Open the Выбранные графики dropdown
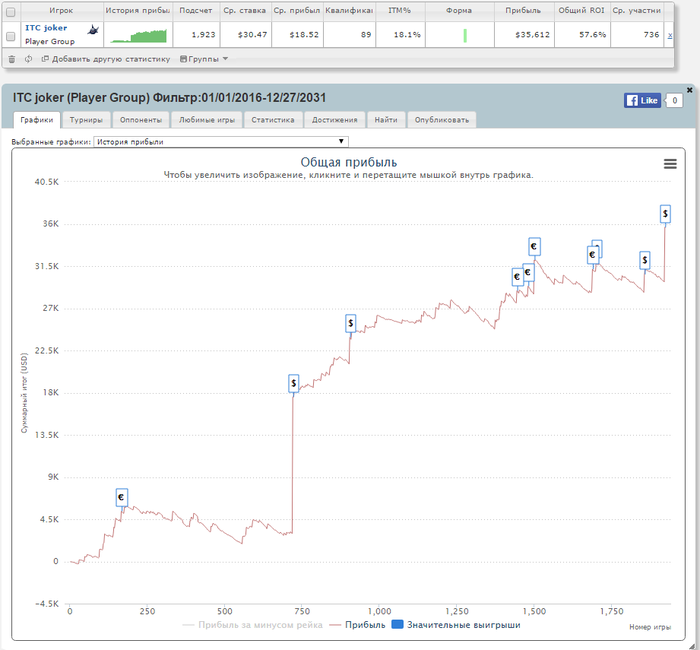Screen dimensions: 700x650 pyautogui.click(x=220, y=142)
